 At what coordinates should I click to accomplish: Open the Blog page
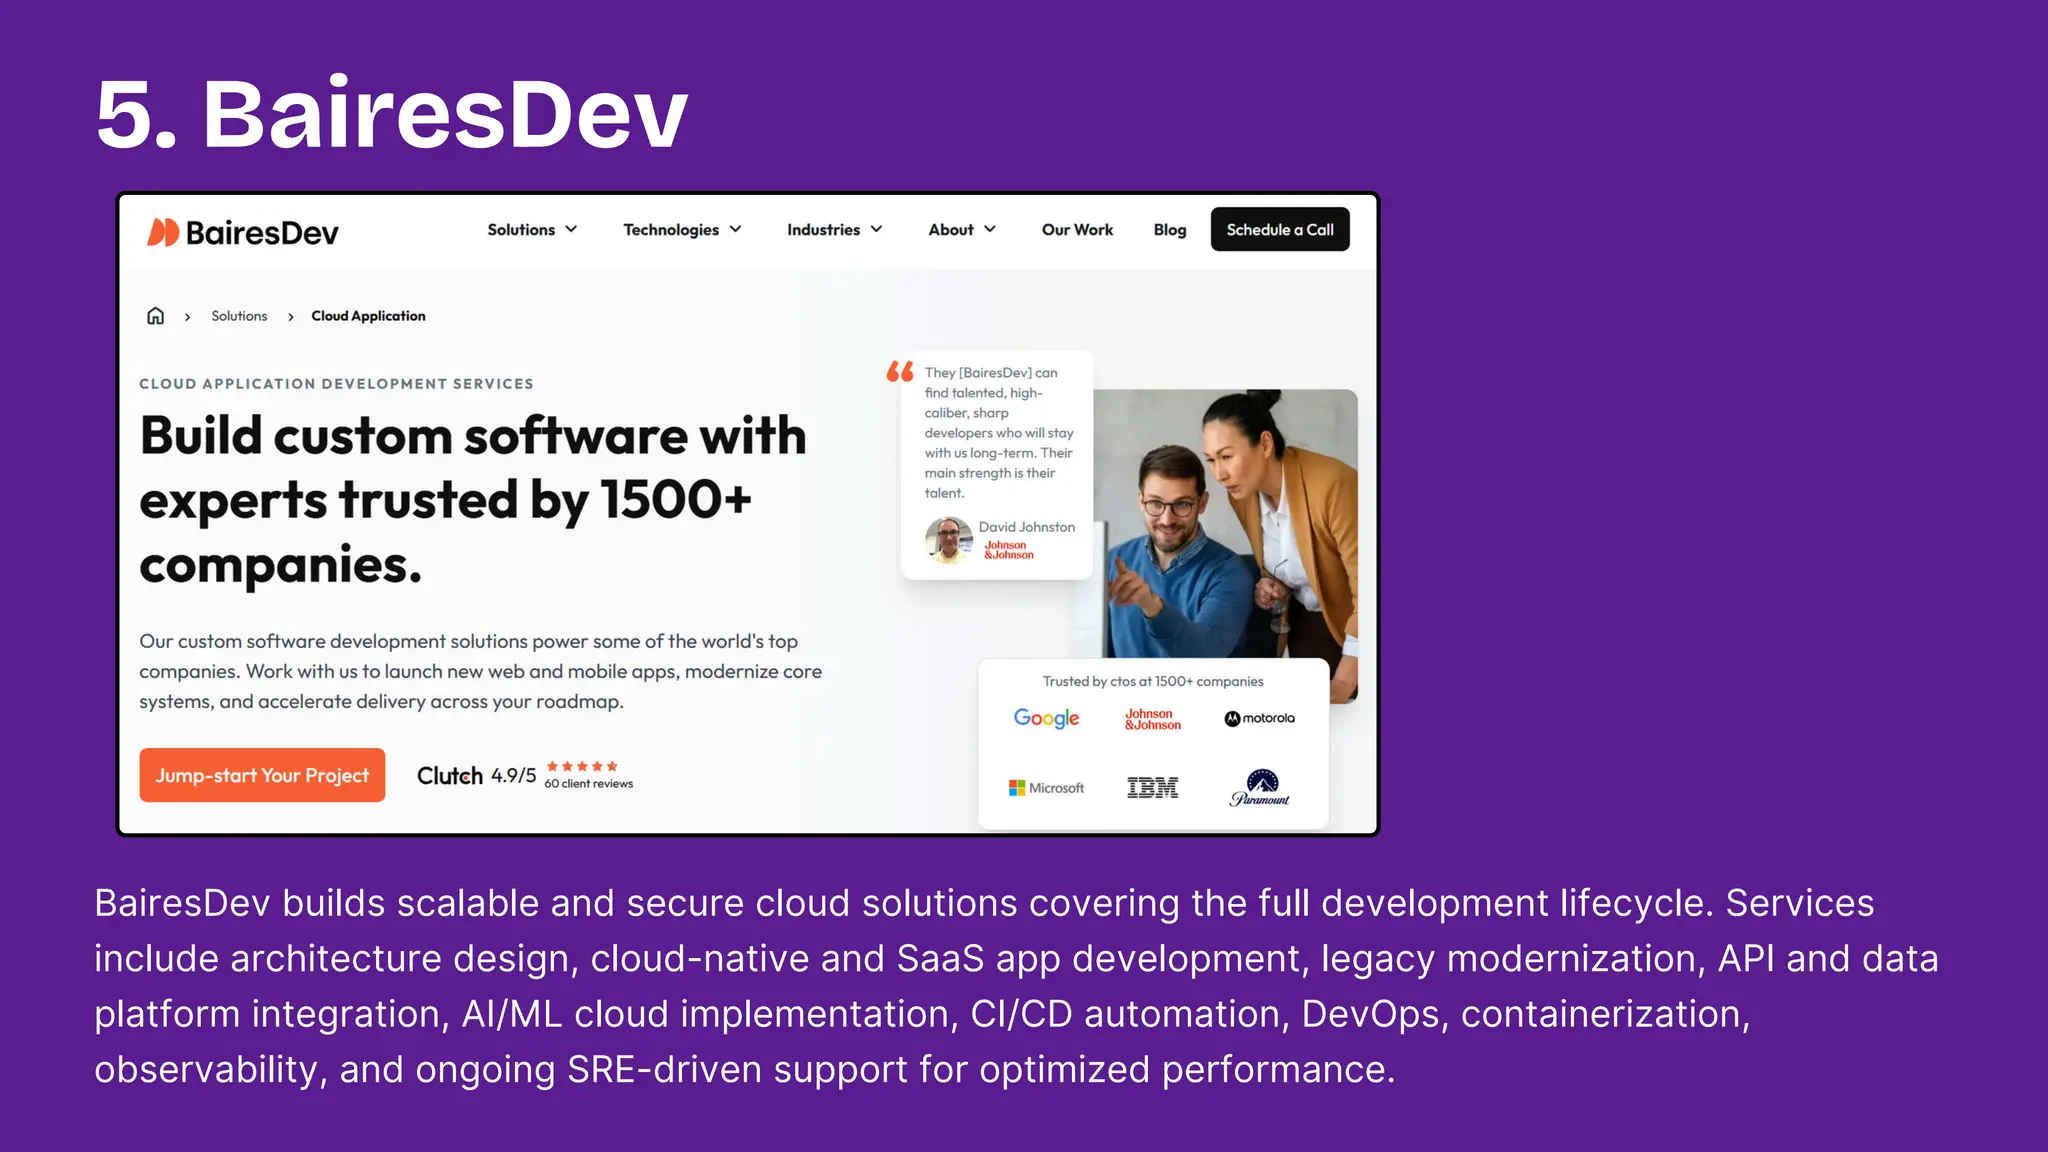1170,230
